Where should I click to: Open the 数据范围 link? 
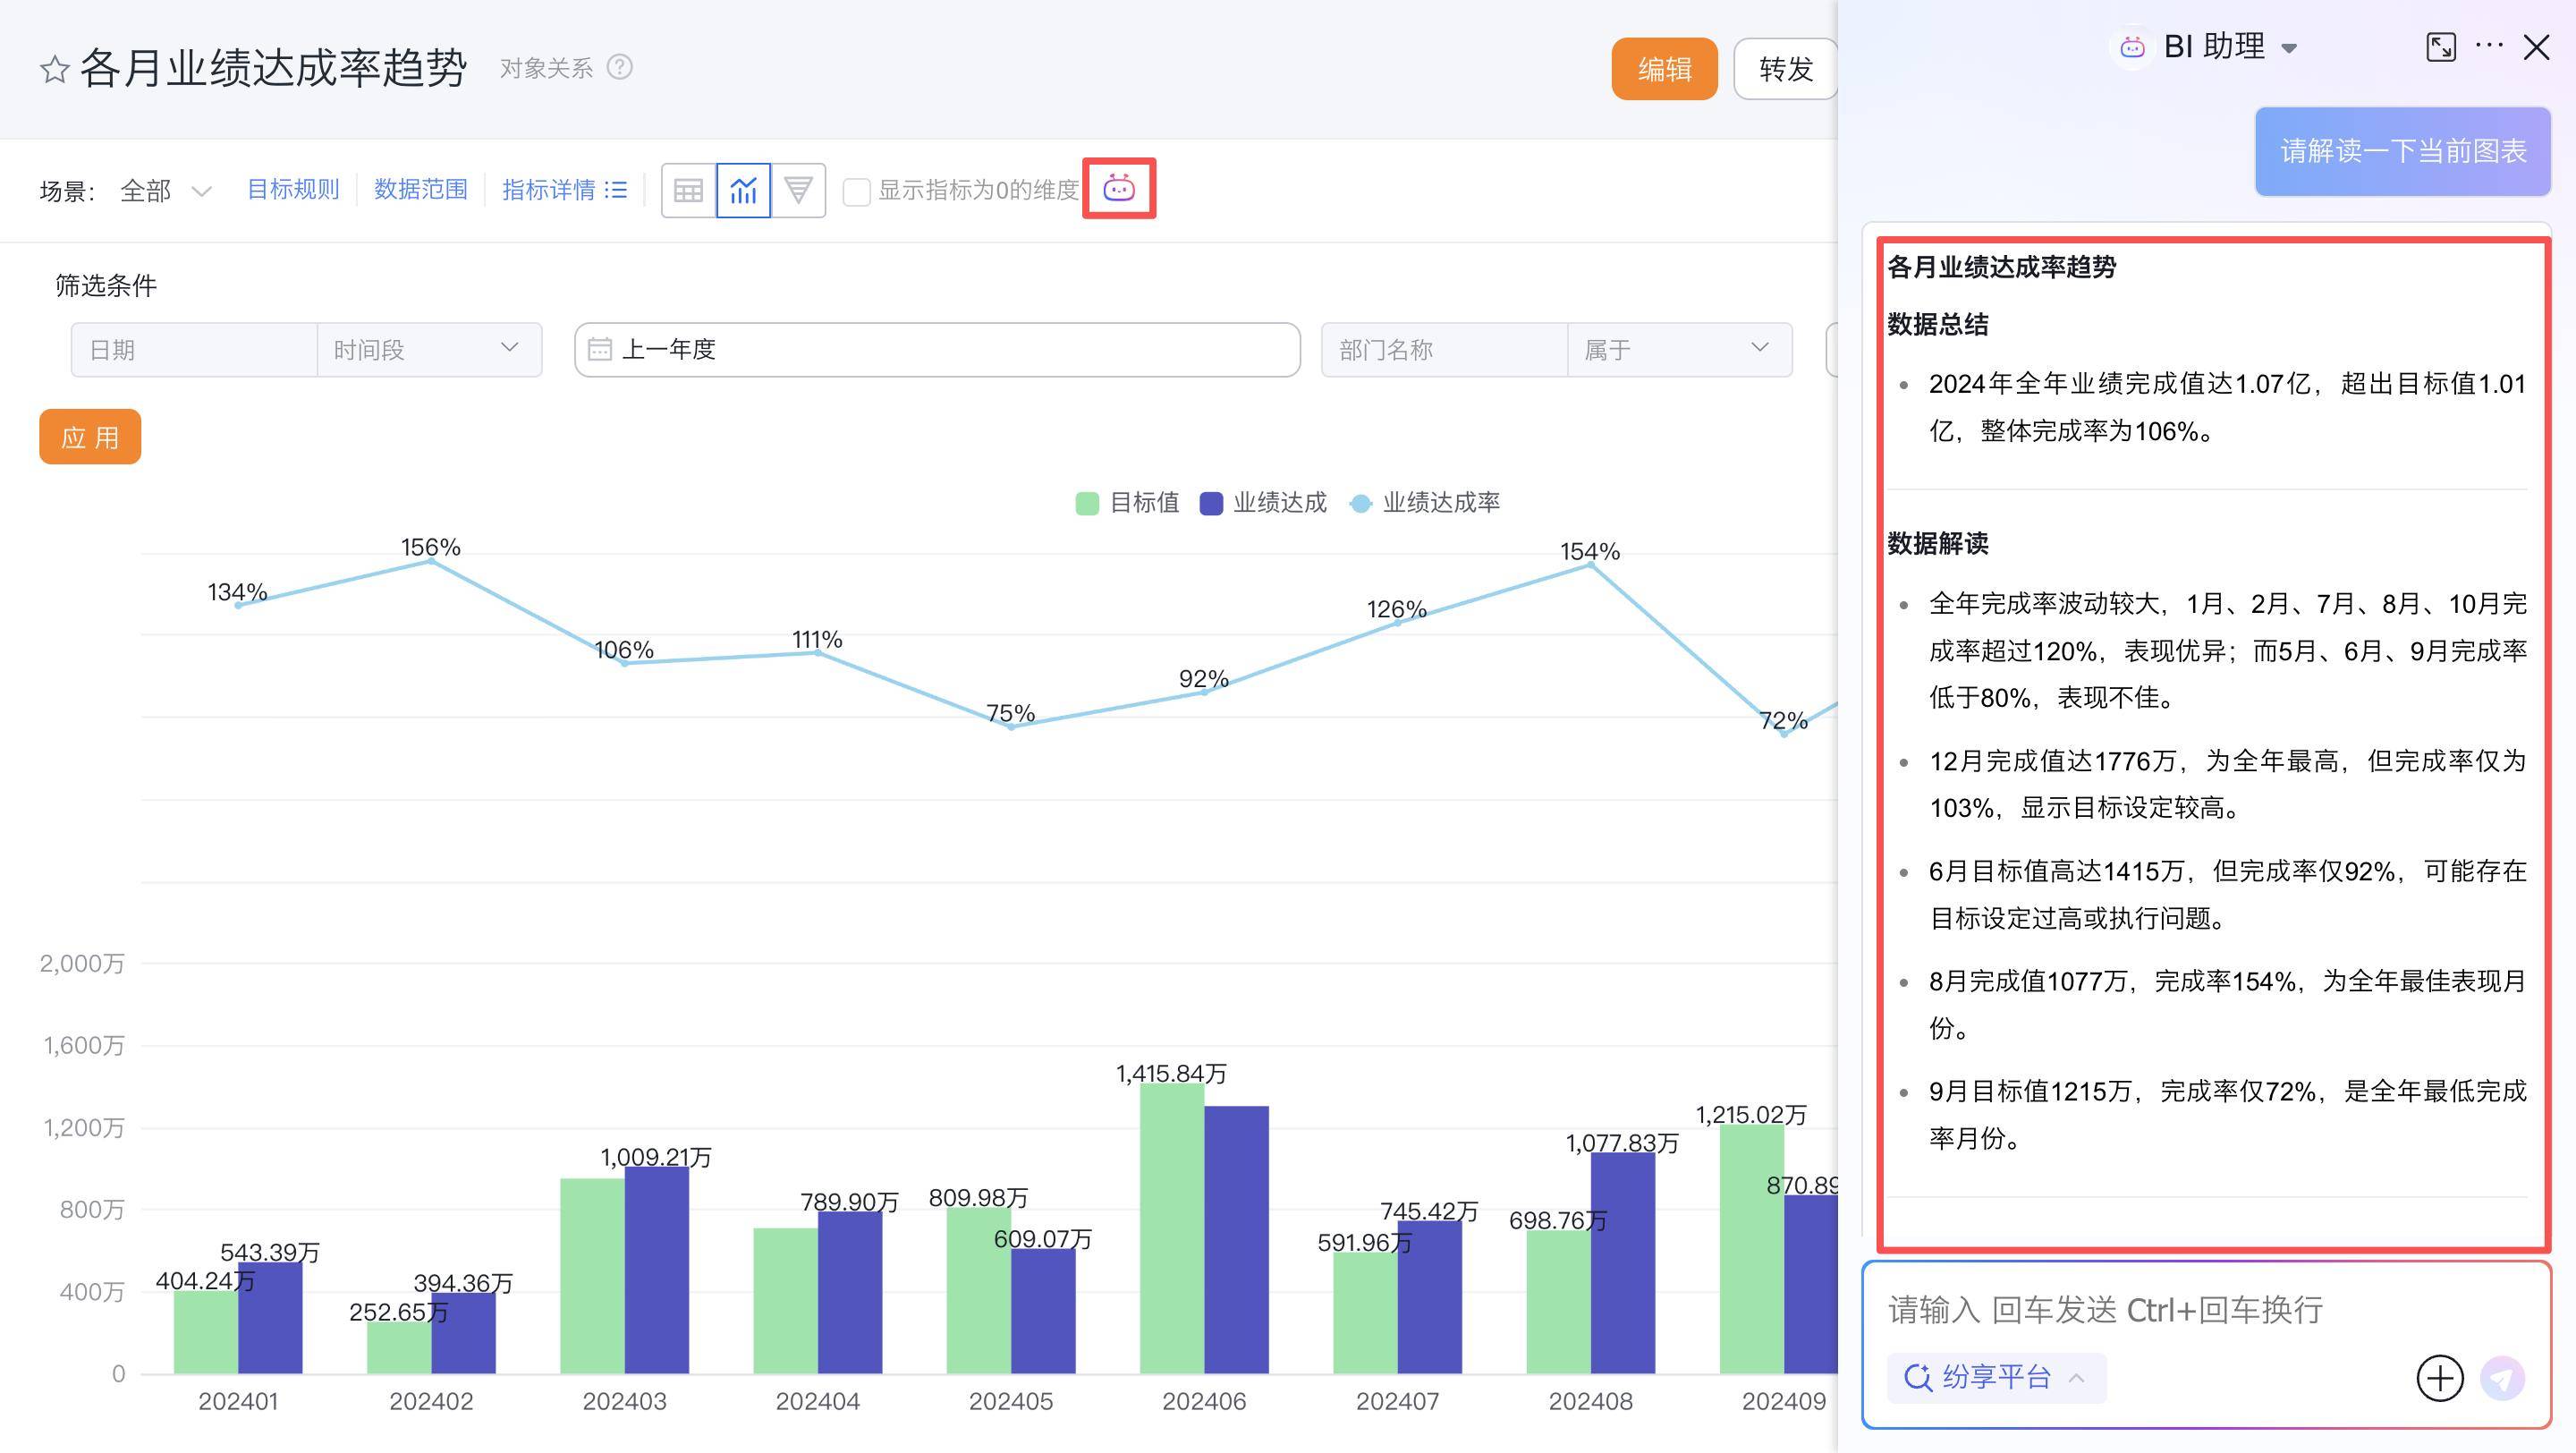tap(420, 189)
